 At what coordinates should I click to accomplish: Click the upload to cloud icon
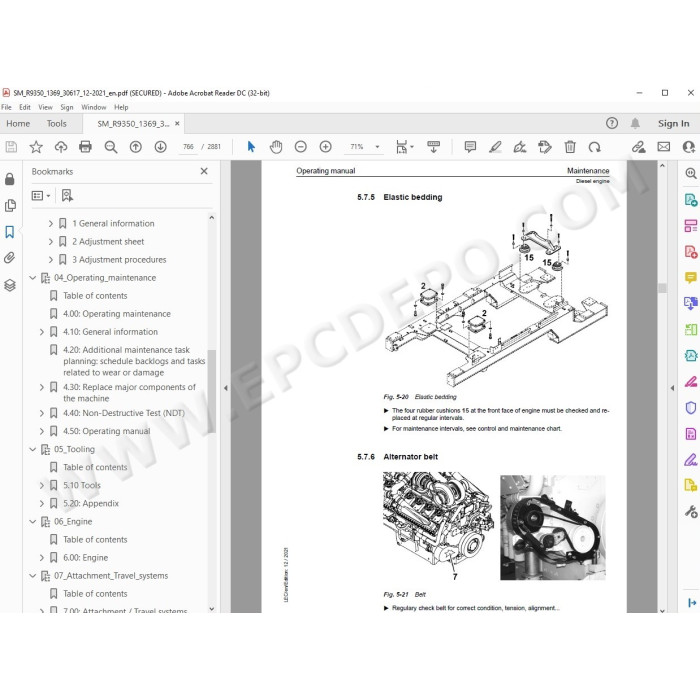coord(61,146)
